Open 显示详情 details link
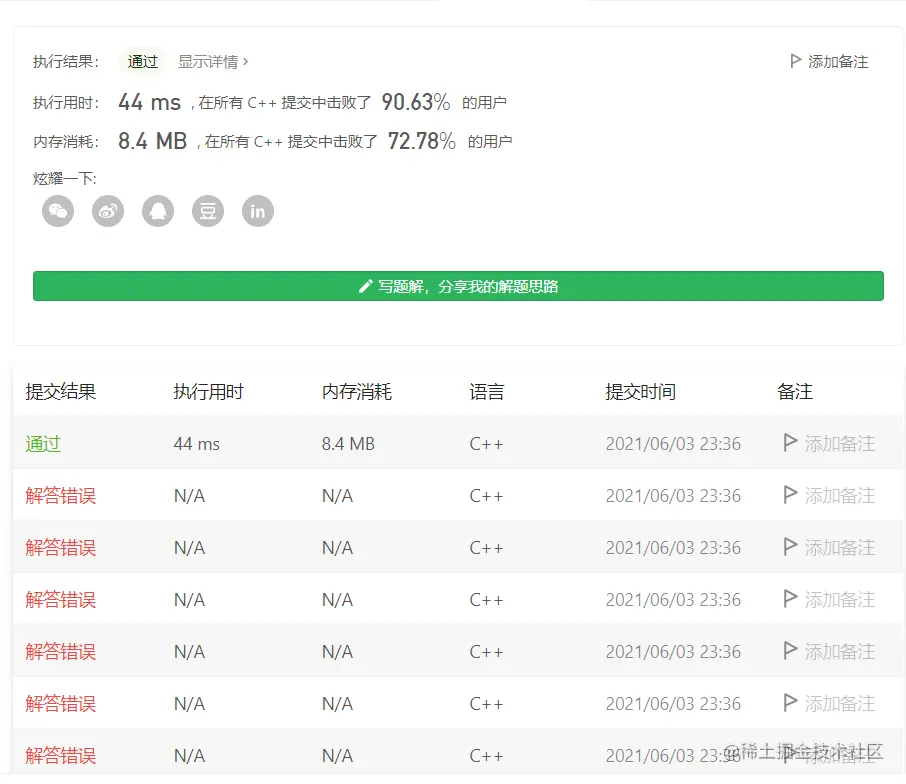Screen dimensions: 906x784 click(x=213, y=61)
